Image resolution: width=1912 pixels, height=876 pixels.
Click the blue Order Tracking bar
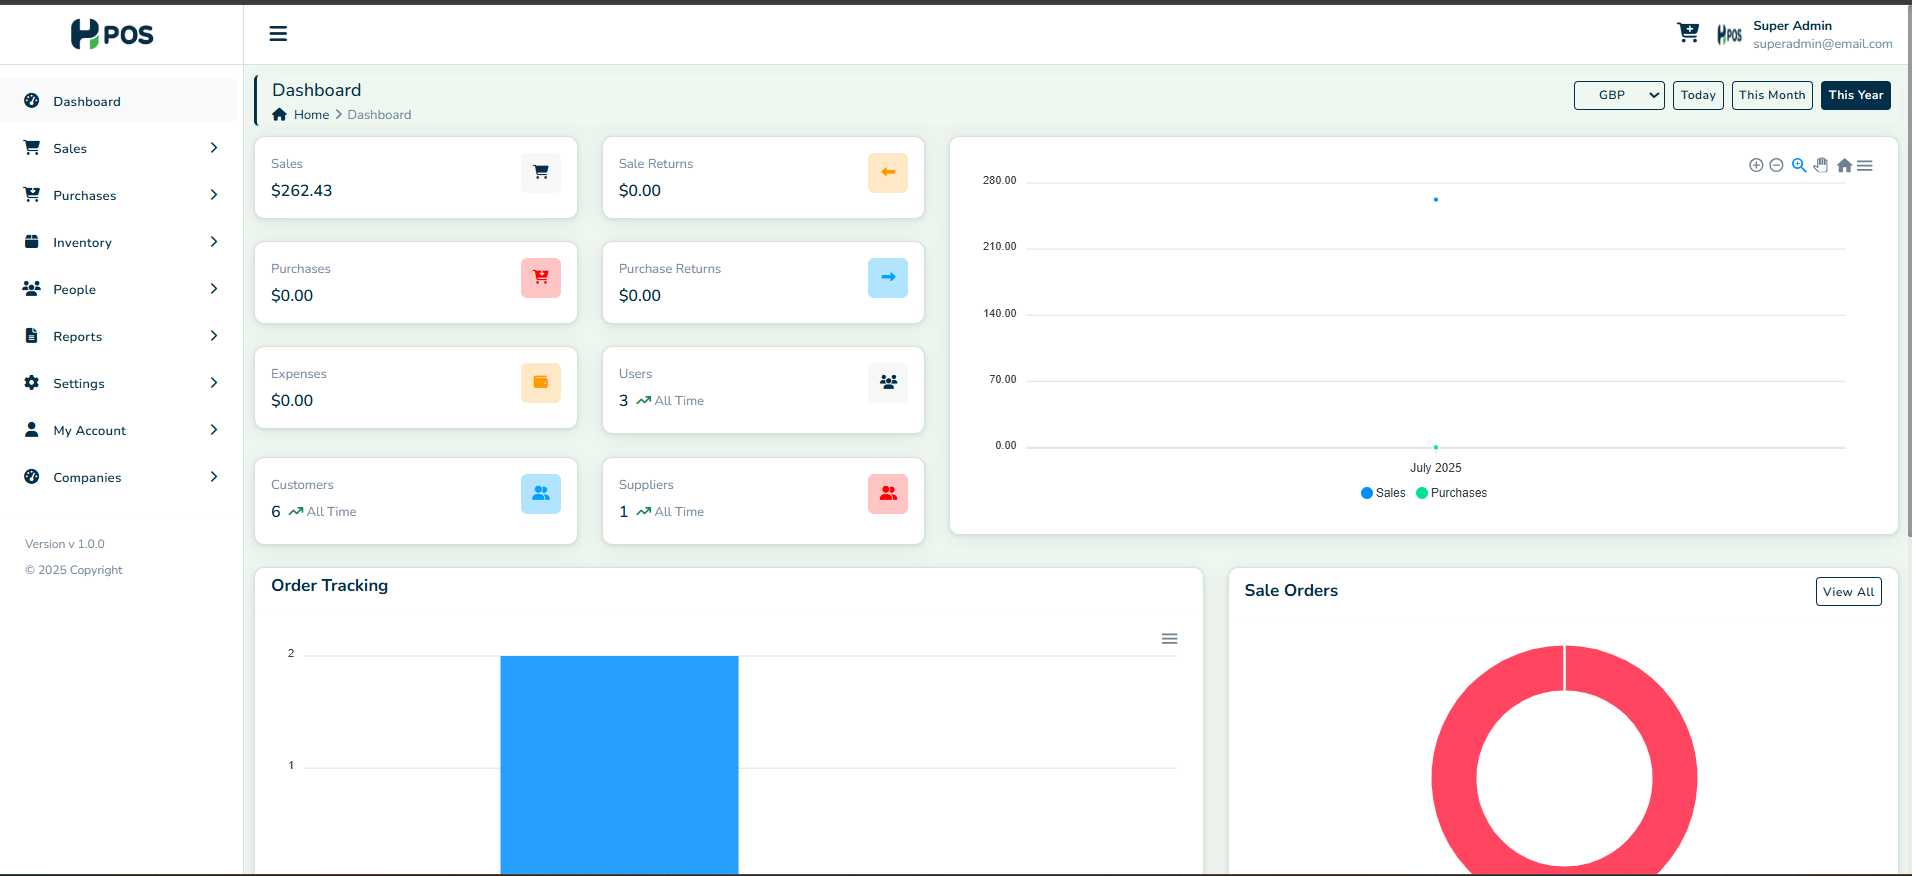click(619, 765)
